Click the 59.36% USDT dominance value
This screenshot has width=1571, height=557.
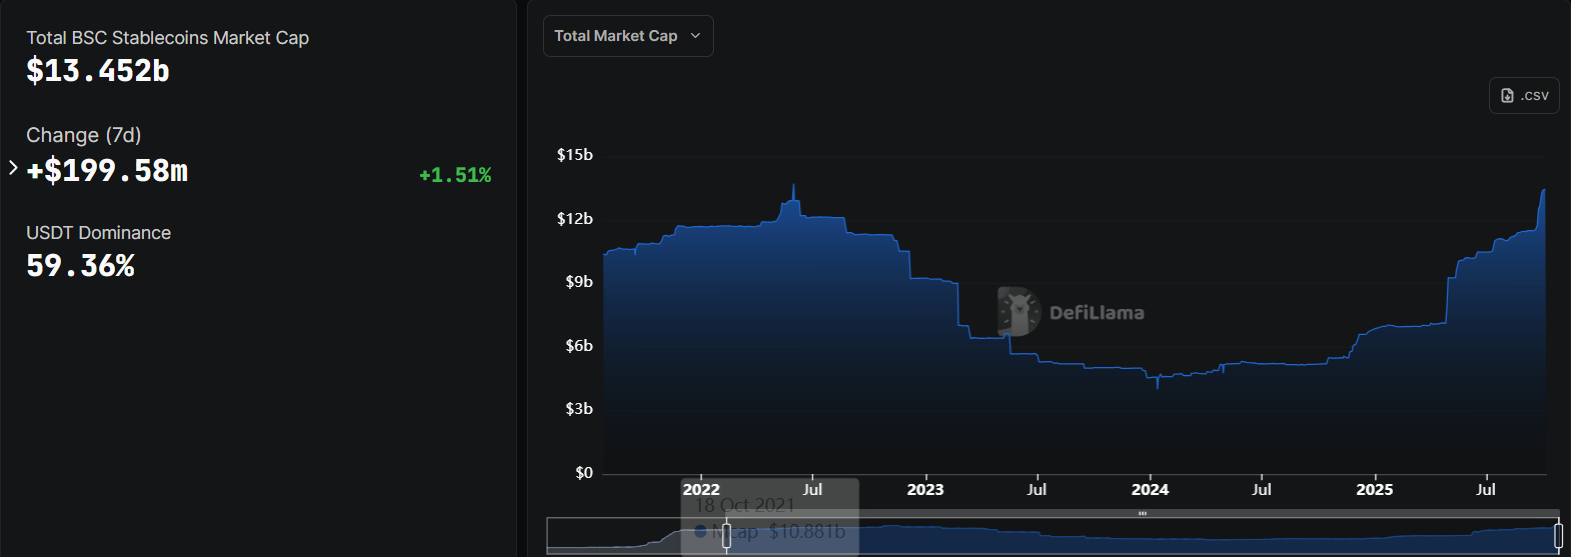pyautogui.click(x=80, y=266)
